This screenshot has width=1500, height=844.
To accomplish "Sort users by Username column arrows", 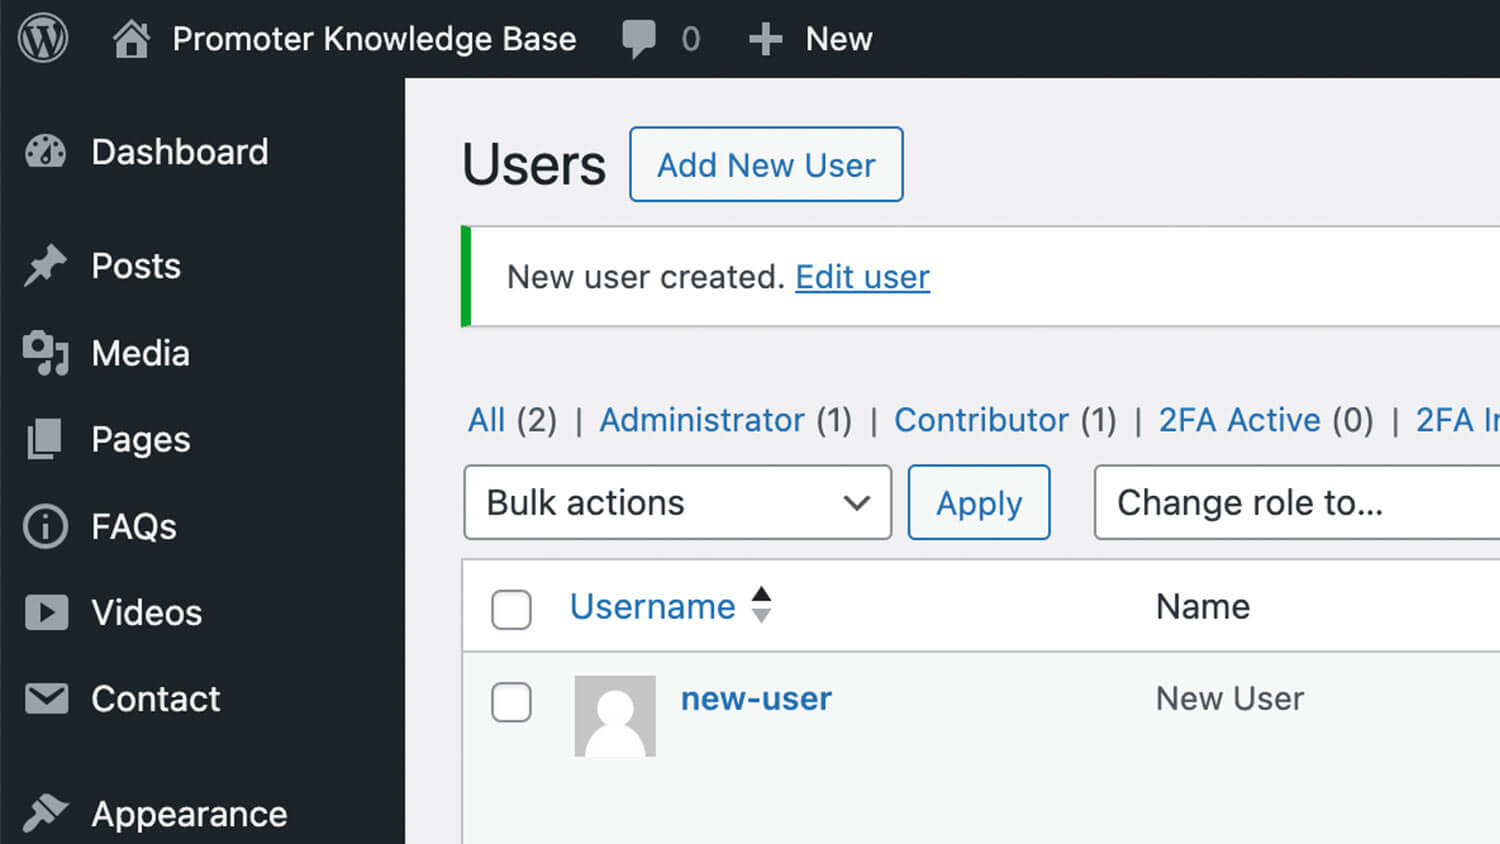I will [x=761, y=605].
